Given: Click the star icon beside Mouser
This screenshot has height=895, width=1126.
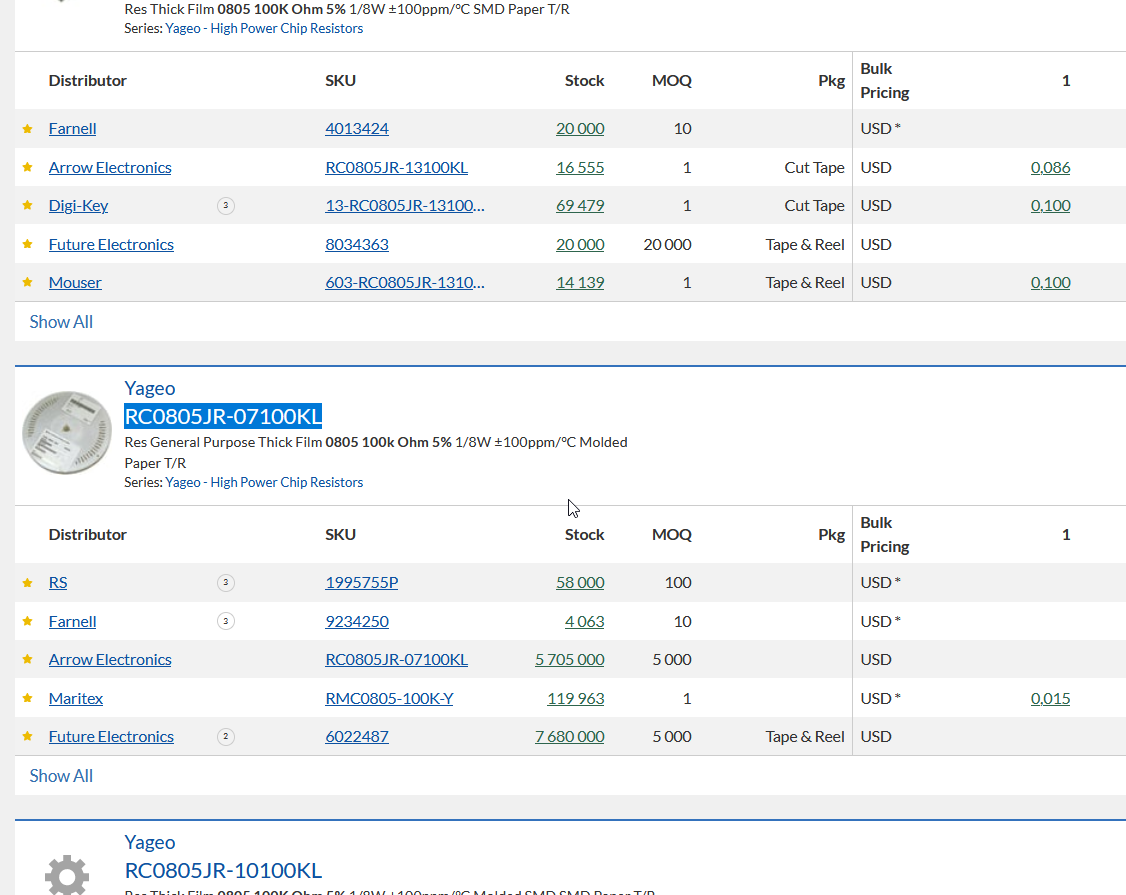Looking at the screenshot, I should (28, 283).
